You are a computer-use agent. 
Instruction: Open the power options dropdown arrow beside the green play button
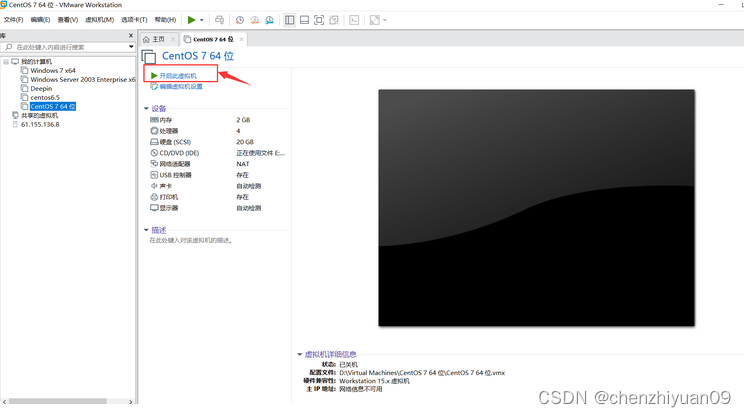click(x=202, y=20)
